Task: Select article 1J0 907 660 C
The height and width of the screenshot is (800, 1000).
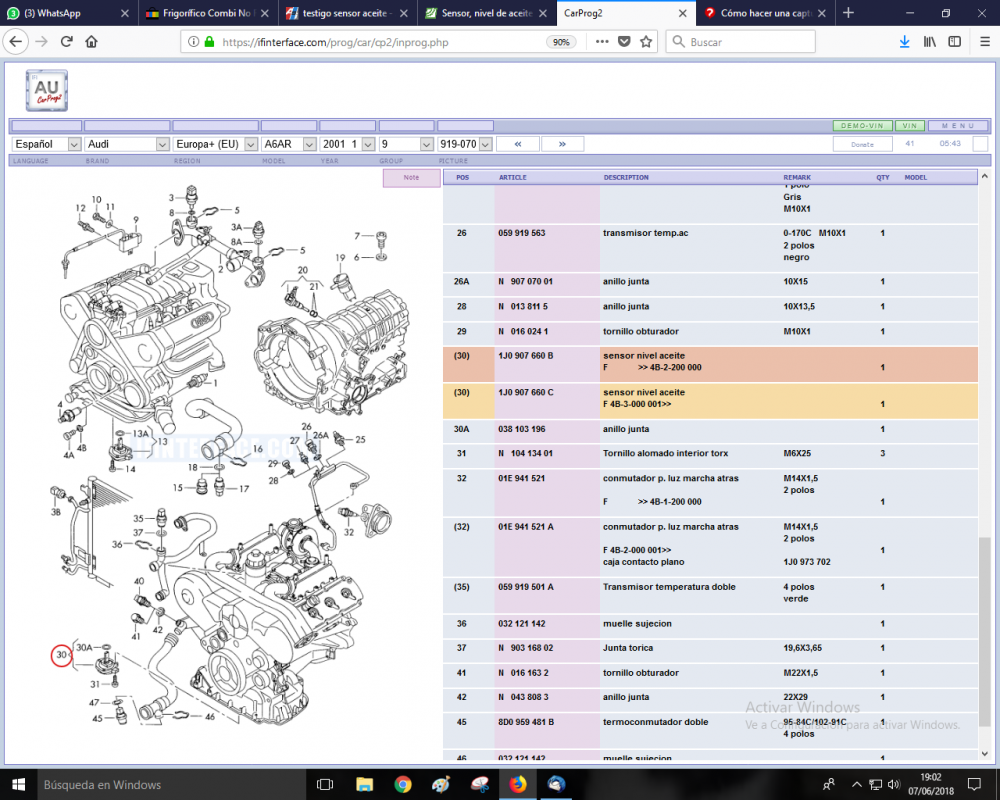Action: point(526,392)
